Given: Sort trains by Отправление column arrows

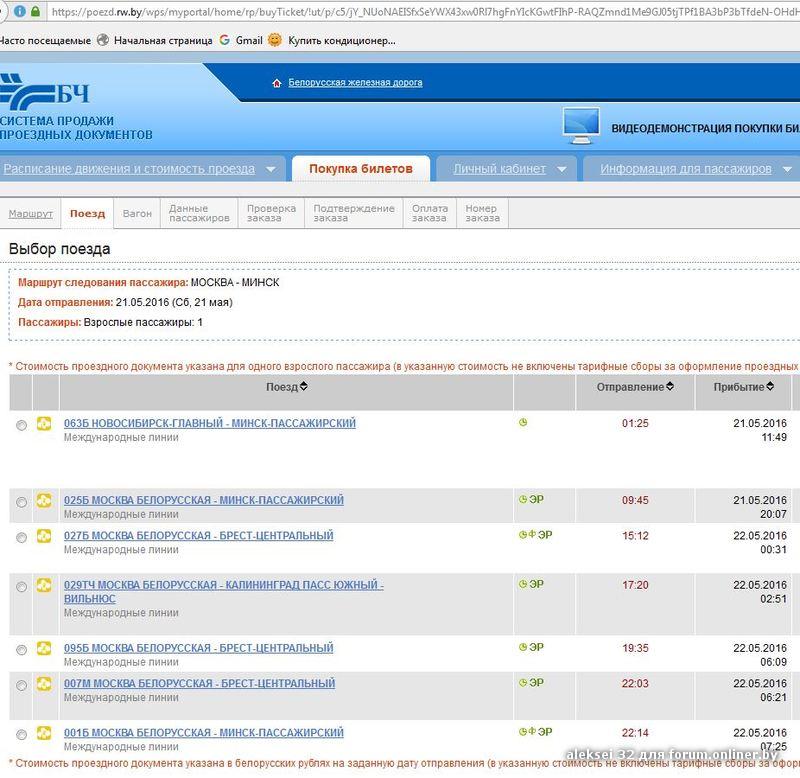Looking at the screenshot, I should coord(670,387).
